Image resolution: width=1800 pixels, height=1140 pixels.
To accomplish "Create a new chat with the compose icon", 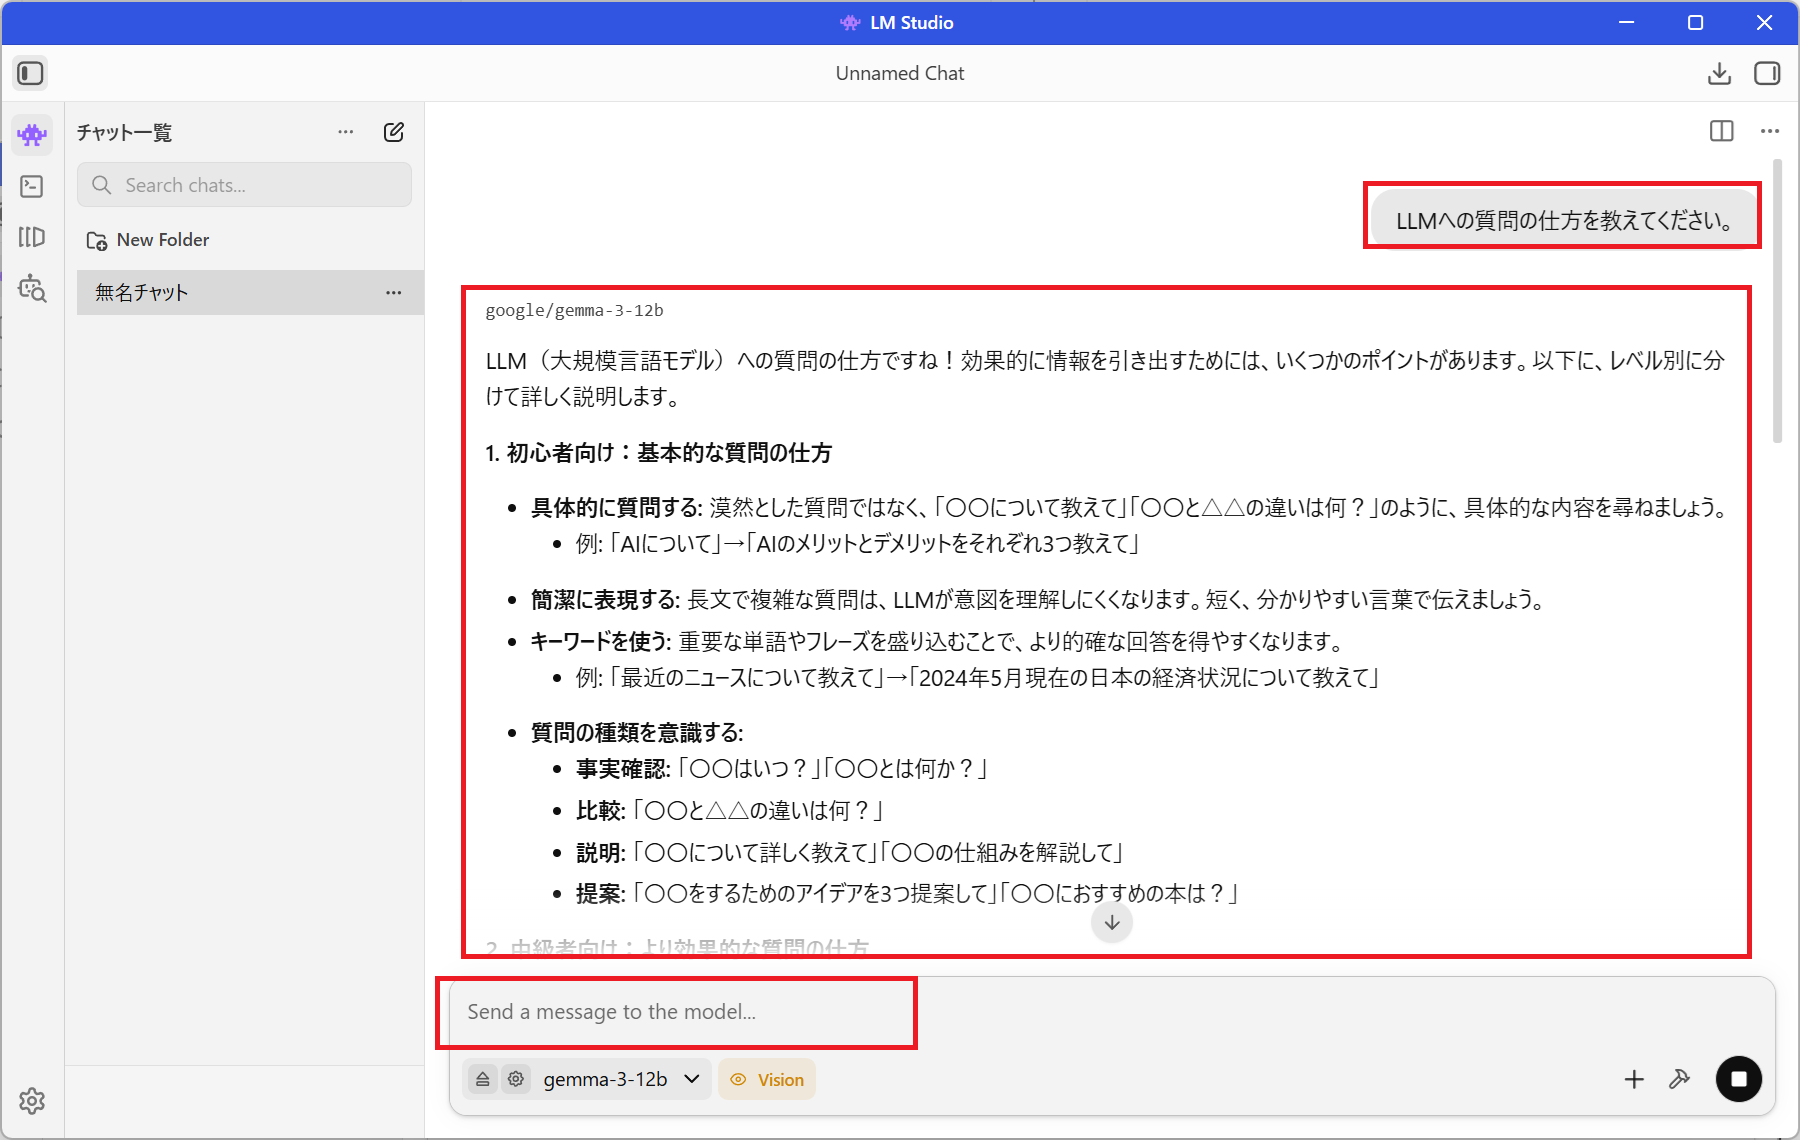I will pyautogui.click(x=394, y=132).
